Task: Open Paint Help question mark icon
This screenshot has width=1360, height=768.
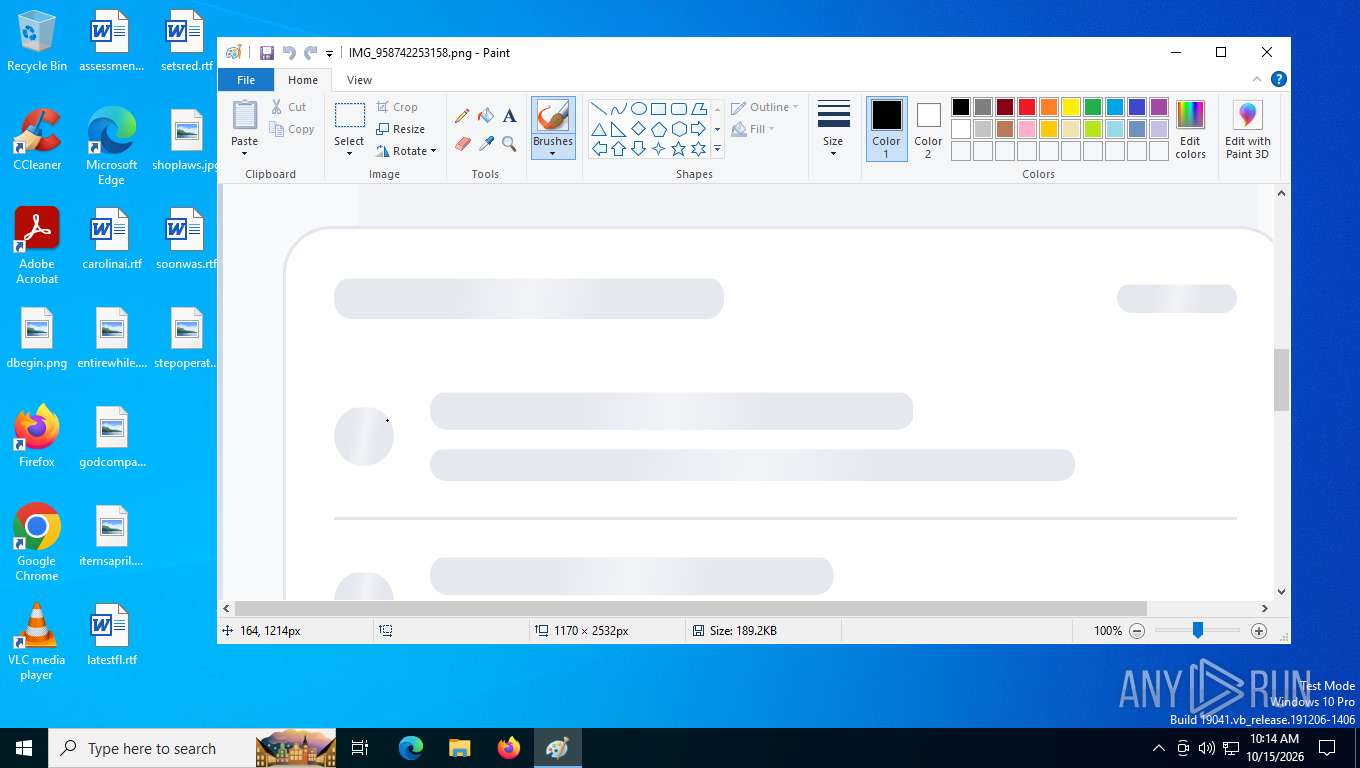Action: pyautogui.click(x=1278, y=80)
